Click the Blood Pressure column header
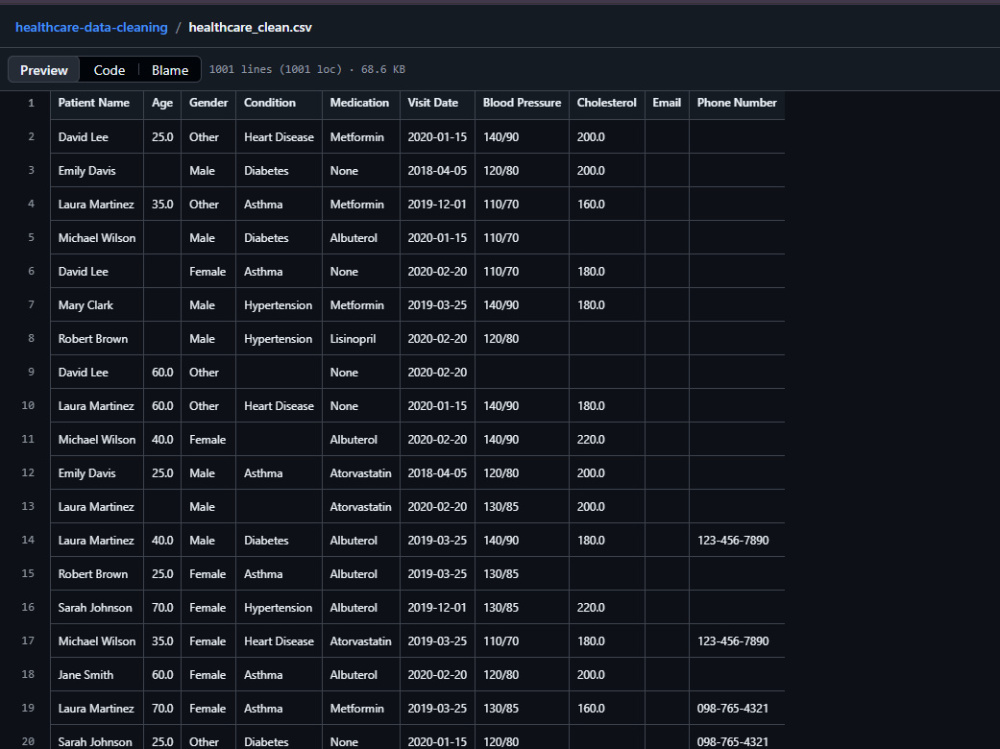The height and width of the screenshot is (749, 1000). pos(522,103)
